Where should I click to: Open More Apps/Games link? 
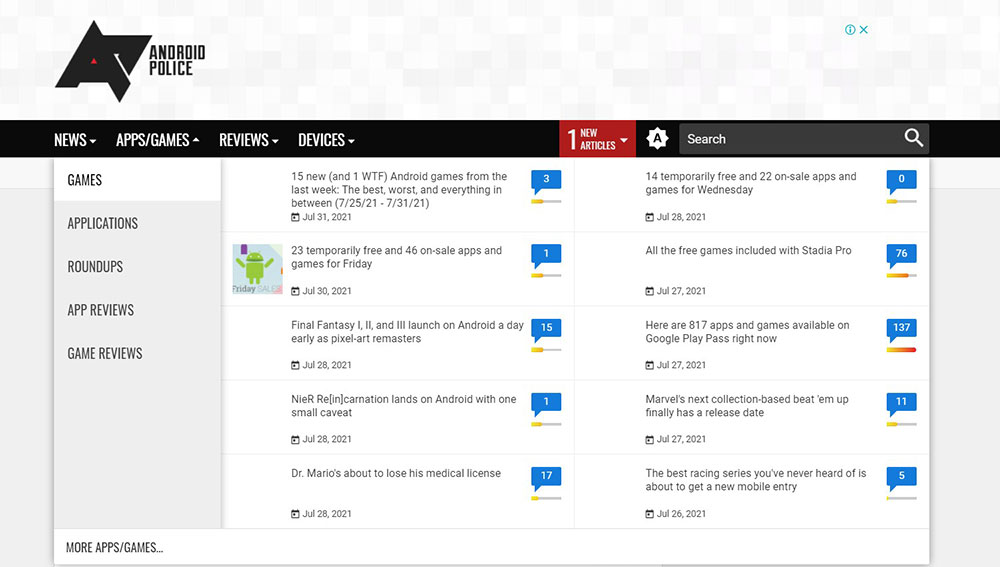click(x=114, y=547)
